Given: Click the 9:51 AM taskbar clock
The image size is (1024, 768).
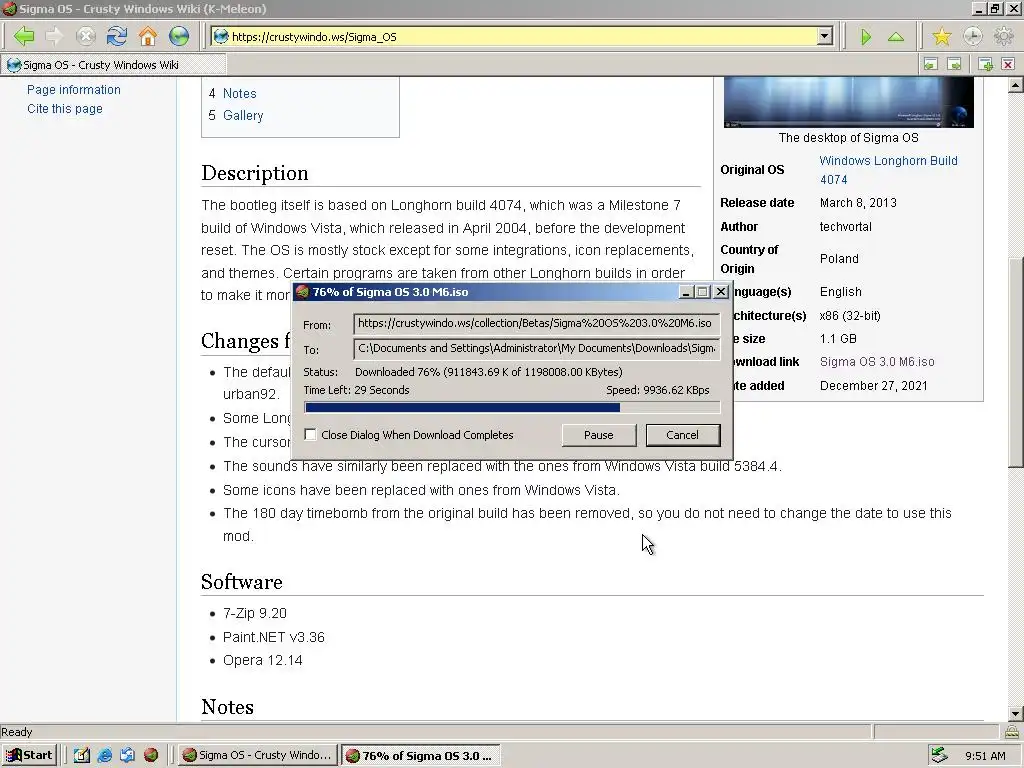Looking at the screenshot, I should point(985,756).
